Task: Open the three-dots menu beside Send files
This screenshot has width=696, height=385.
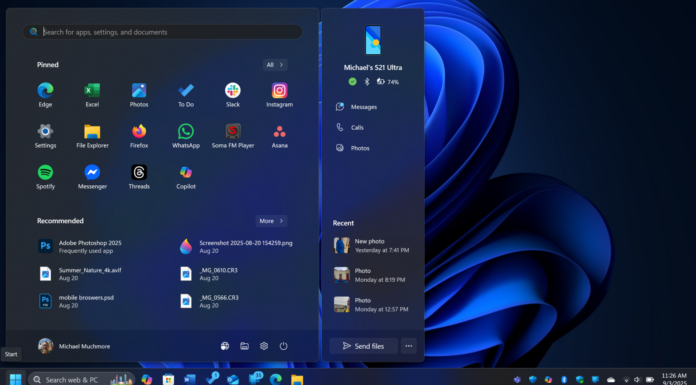Action: tap(408, 346)
